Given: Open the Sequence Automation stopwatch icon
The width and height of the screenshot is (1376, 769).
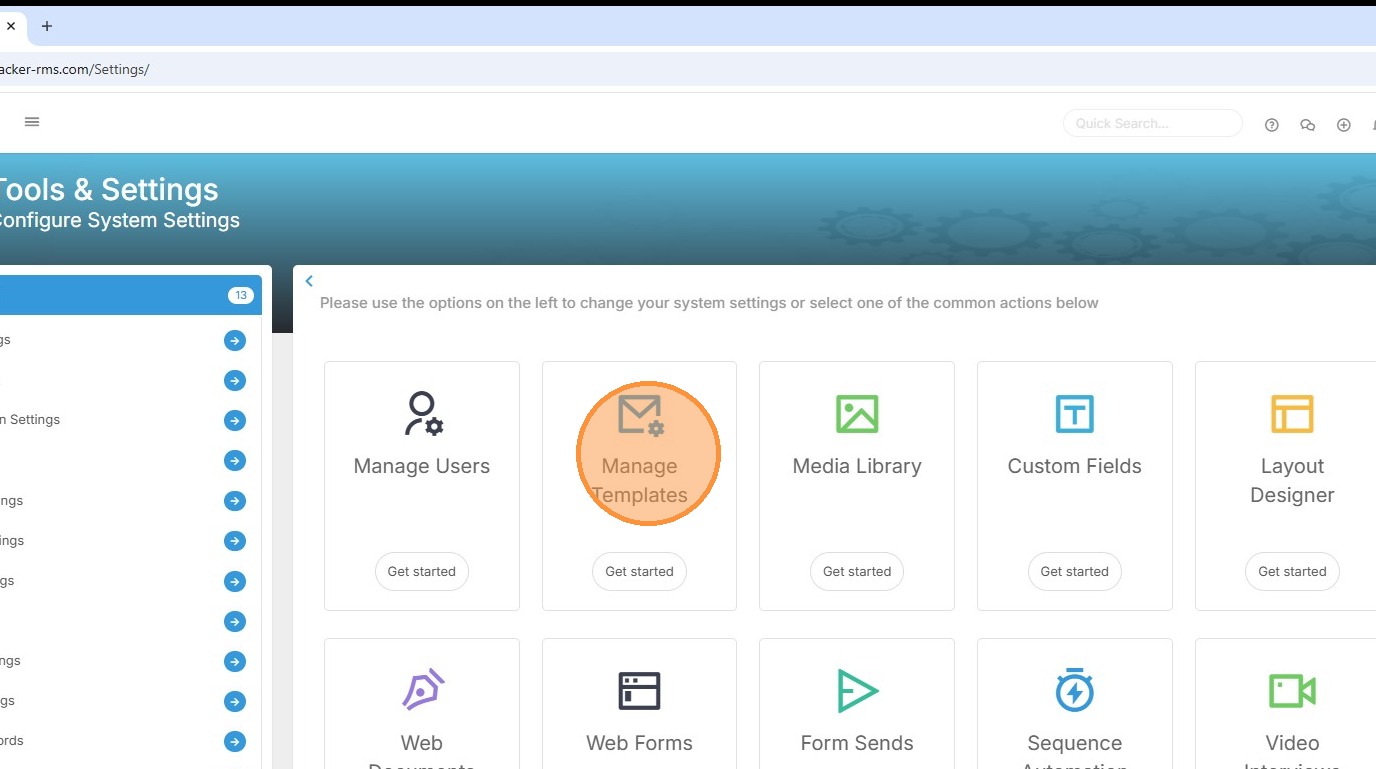Looking at the screenshot, I should click(1074, 690).
